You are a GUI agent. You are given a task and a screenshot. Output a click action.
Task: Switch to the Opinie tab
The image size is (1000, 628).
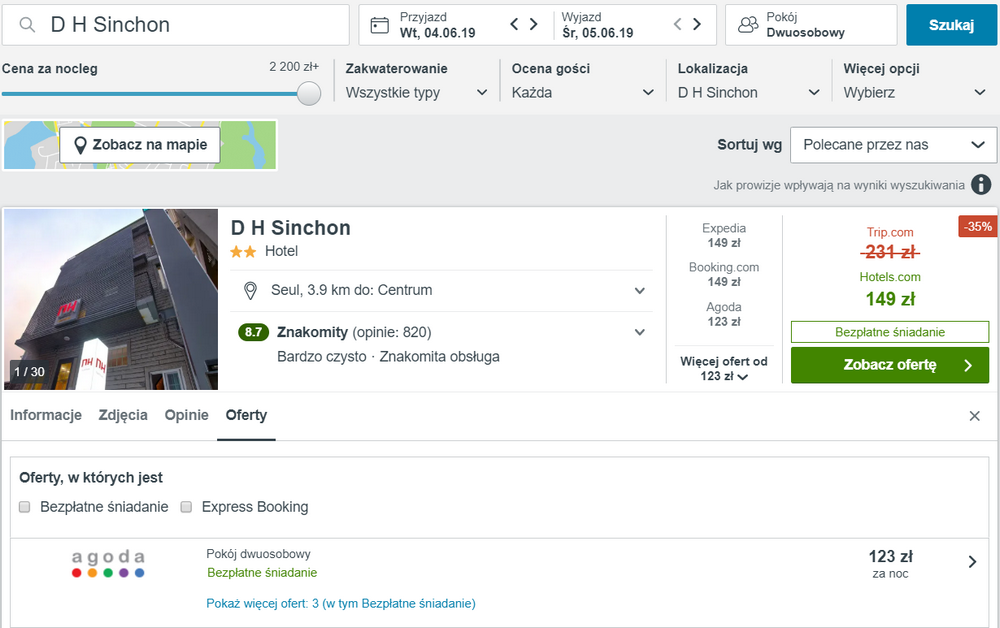186,415
